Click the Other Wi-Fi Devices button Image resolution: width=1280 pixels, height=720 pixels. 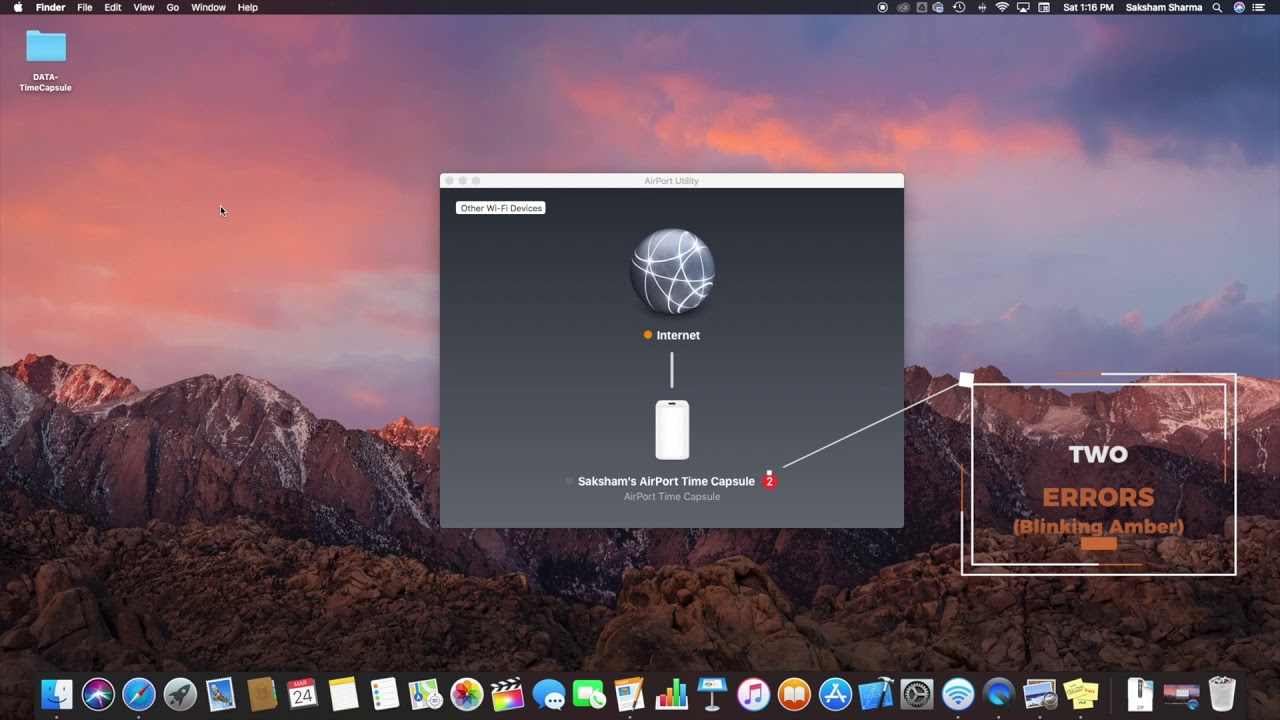coord(500,208)
